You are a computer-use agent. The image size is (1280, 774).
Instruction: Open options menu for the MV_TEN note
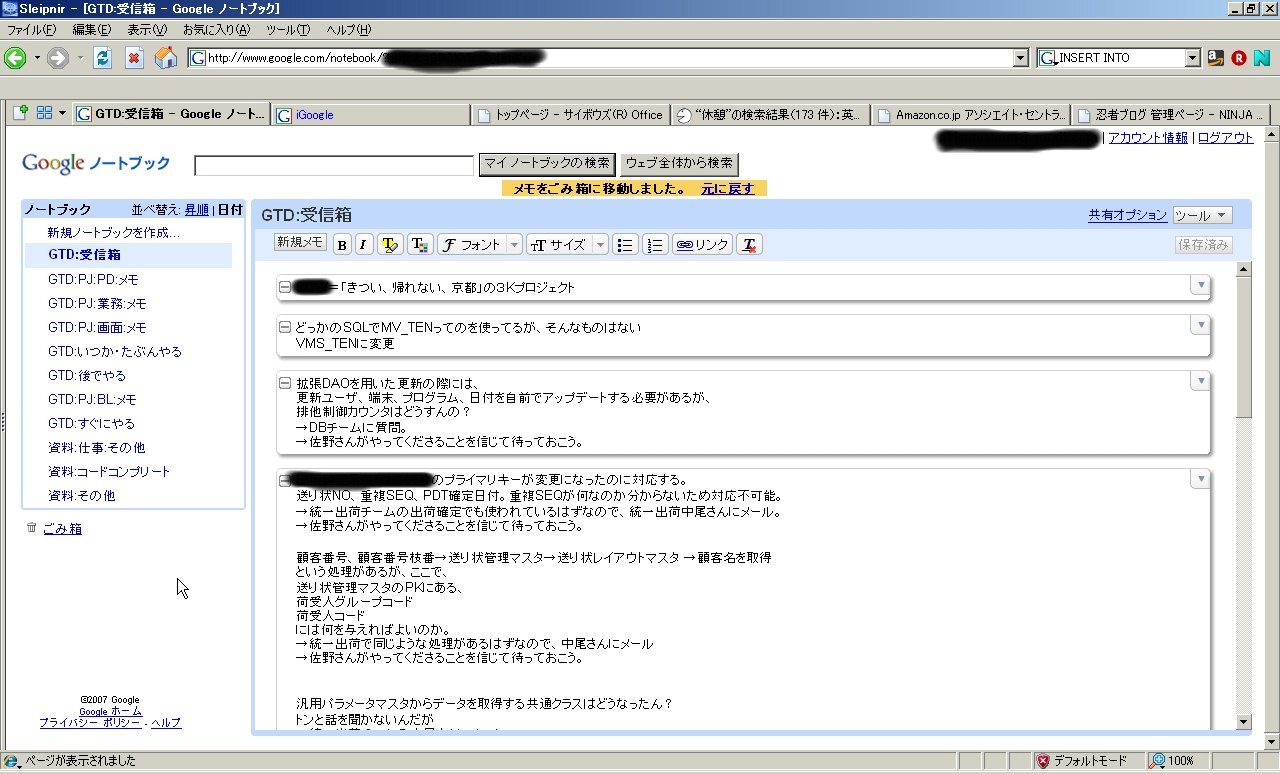(x=1200, y=326)
